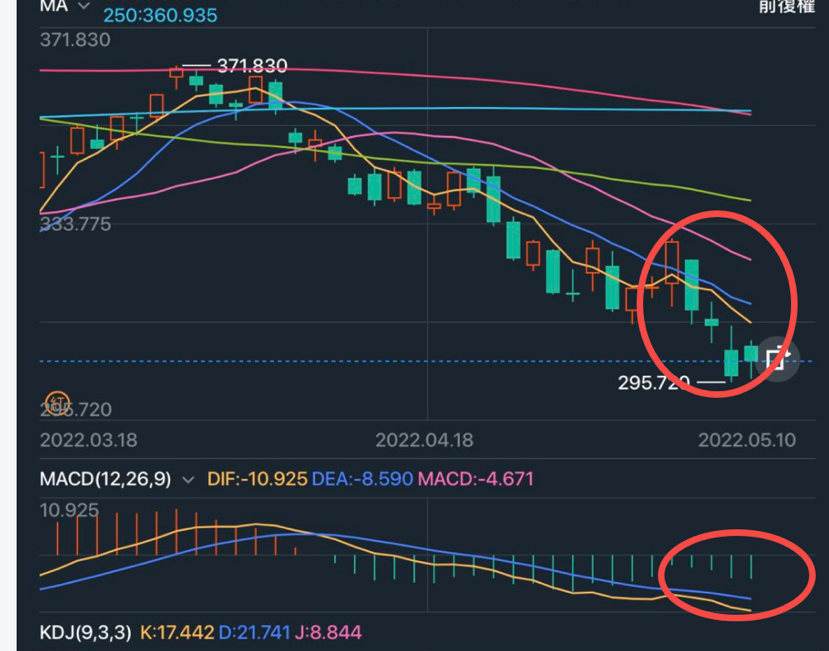Tap the last green candlestick on chart
Screen dimensions: 829x651
coord(751,354)
